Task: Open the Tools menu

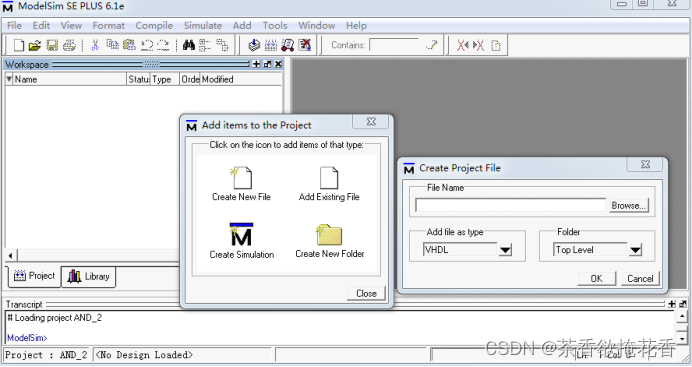Action: pos(275,26)
